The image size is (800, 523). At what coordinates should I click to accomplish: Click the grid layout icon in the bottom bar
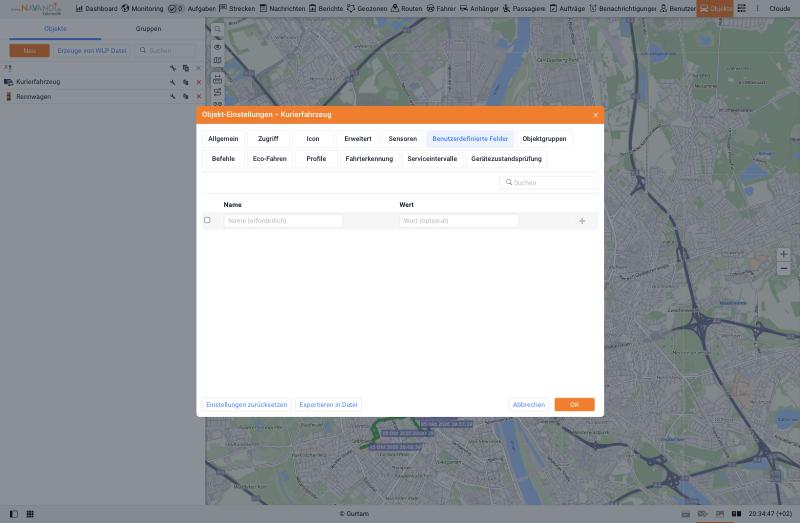pyautogui.click(x=30, y=514)
